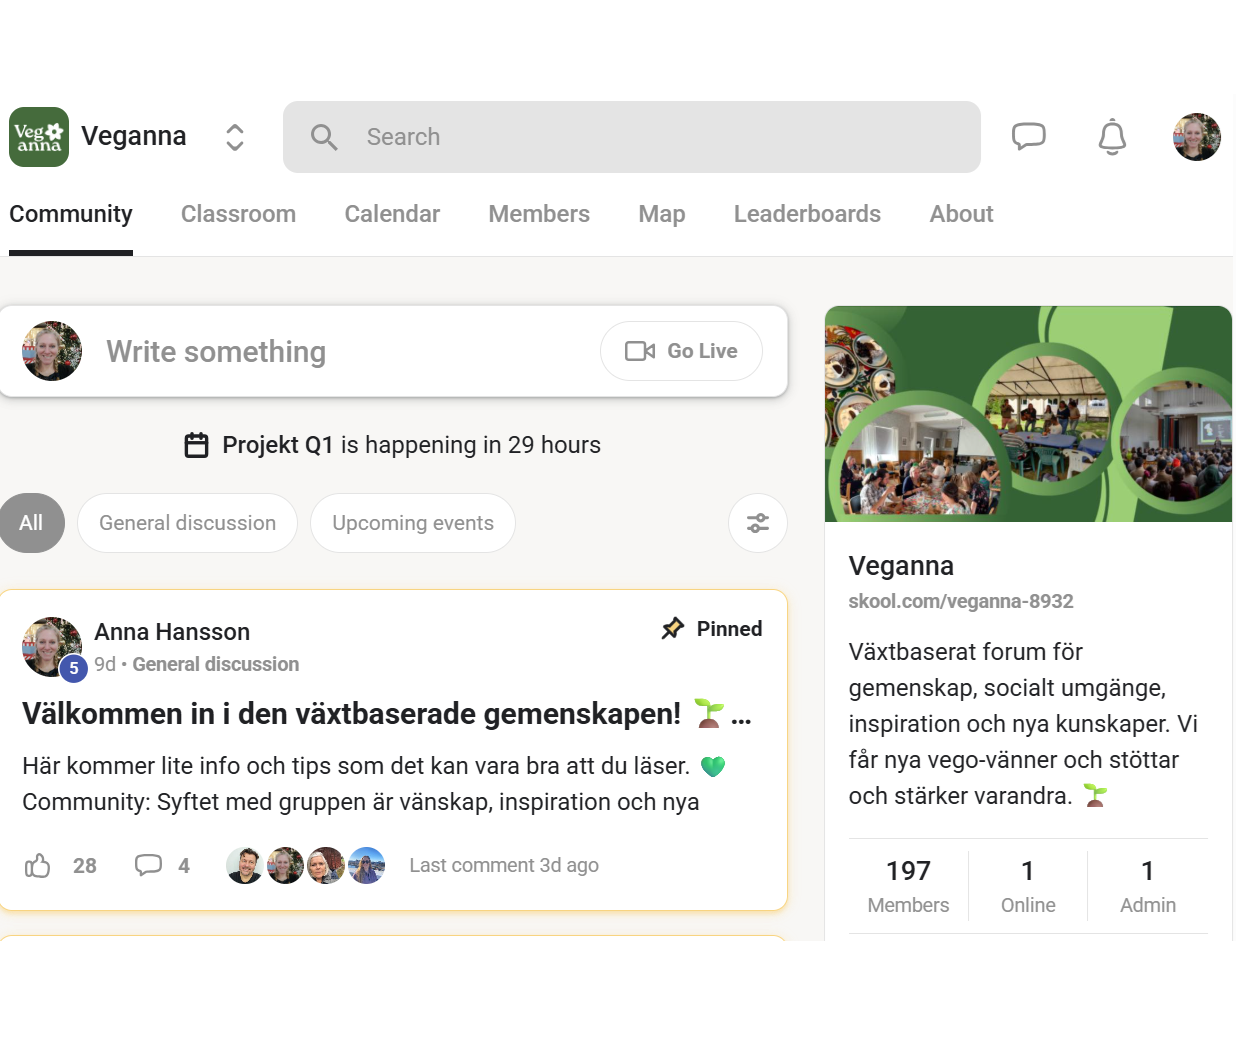The width and height of the screenshot is (1237, 1037).
Task: Switch to the Classroom tab
Action: pyautogui.click(x=238, y=214)
